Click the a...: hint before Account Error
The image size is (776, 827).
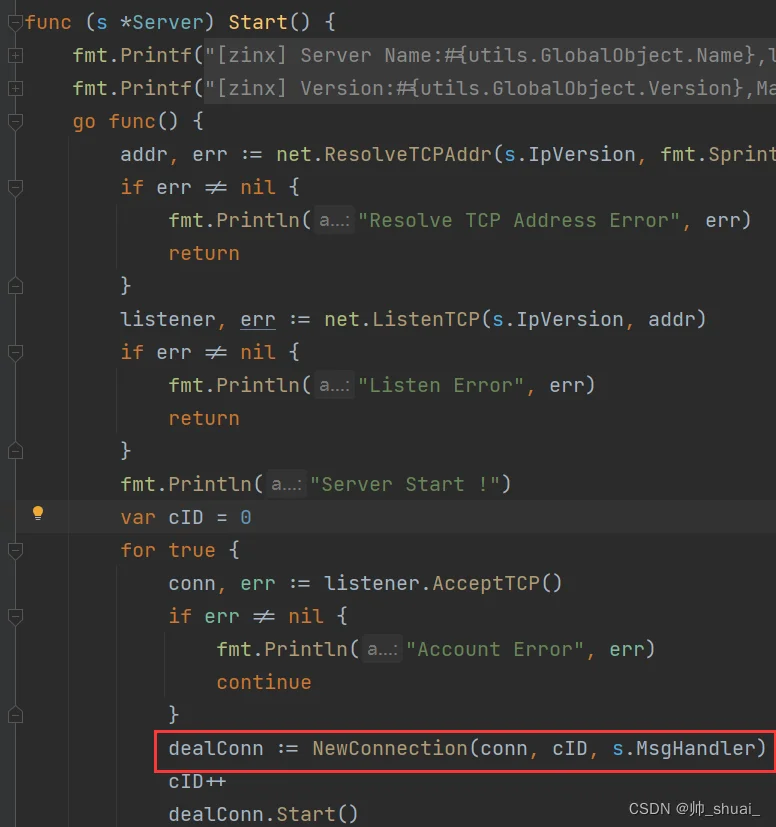[382, 649]
